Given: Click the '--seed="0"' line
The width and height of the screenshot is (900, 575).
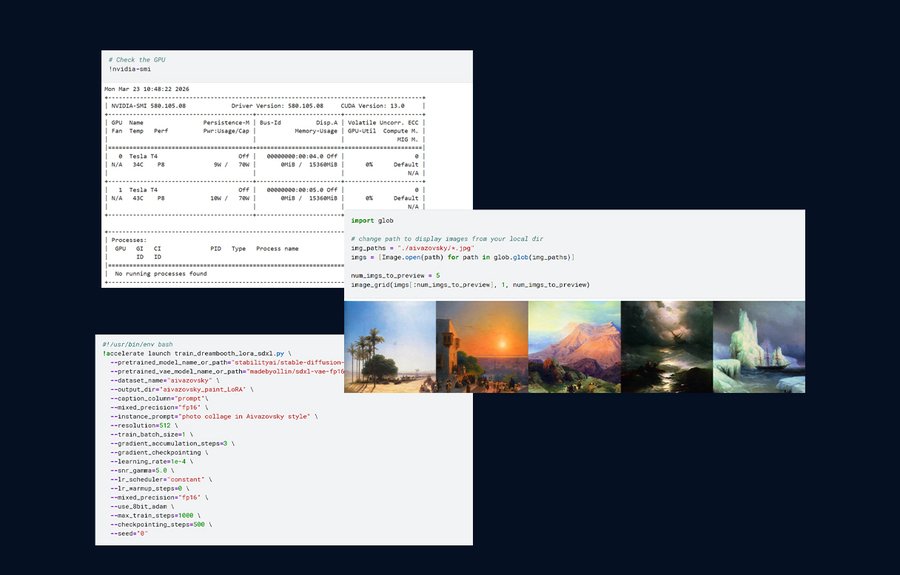Looking at the screenshot, I should pos(129,534).
